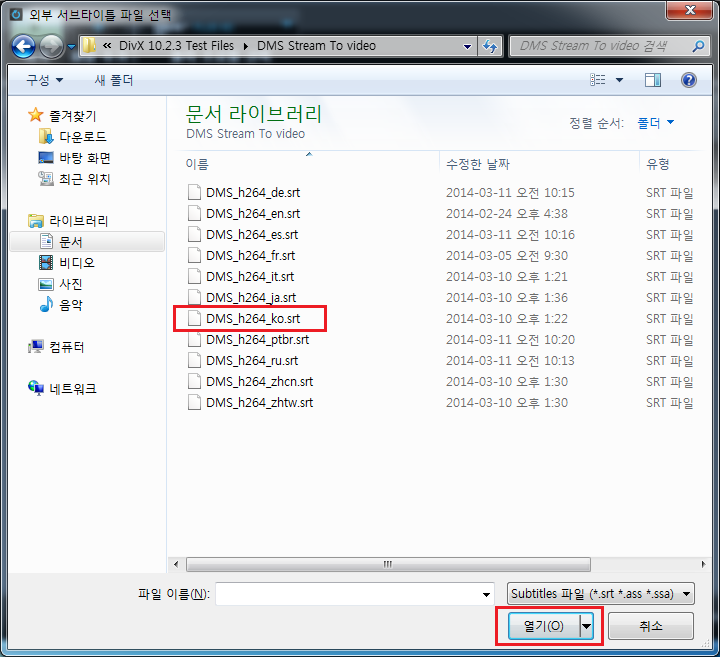The image size is (720, 657).
Task: Select 즐겨찾기 in navigation pane
Action: click(62, 116)
